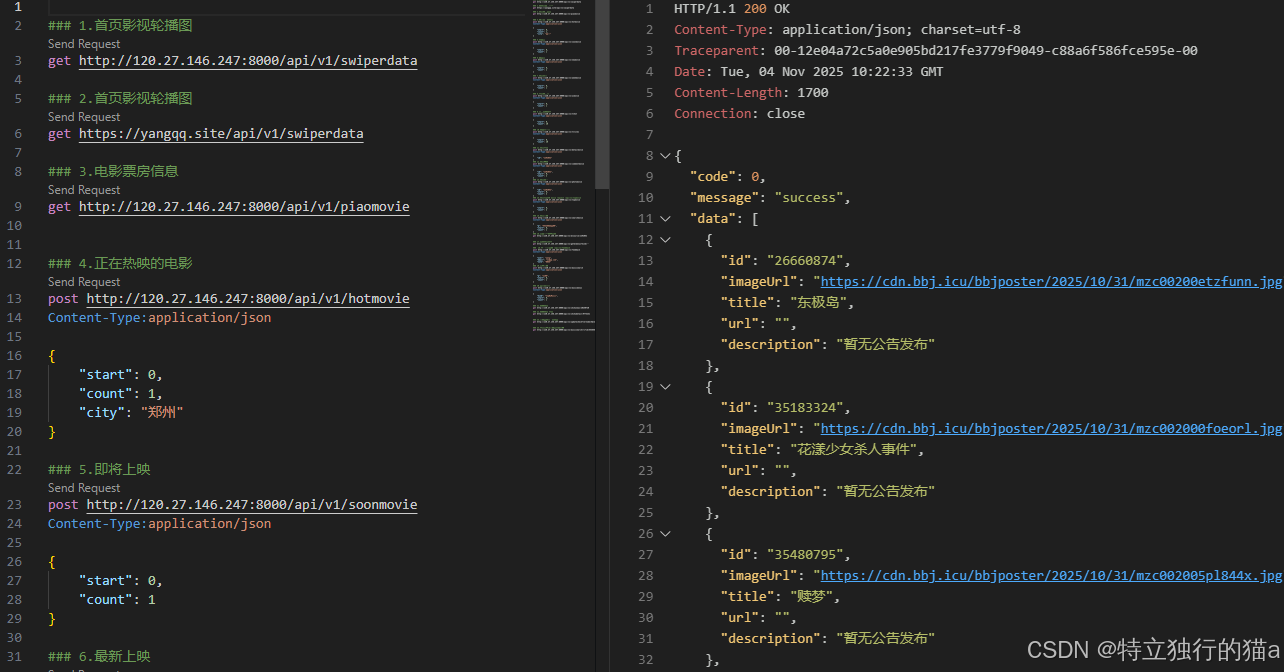Click the "description" on response line 17

pyautogui.click(x=828, y=345)
